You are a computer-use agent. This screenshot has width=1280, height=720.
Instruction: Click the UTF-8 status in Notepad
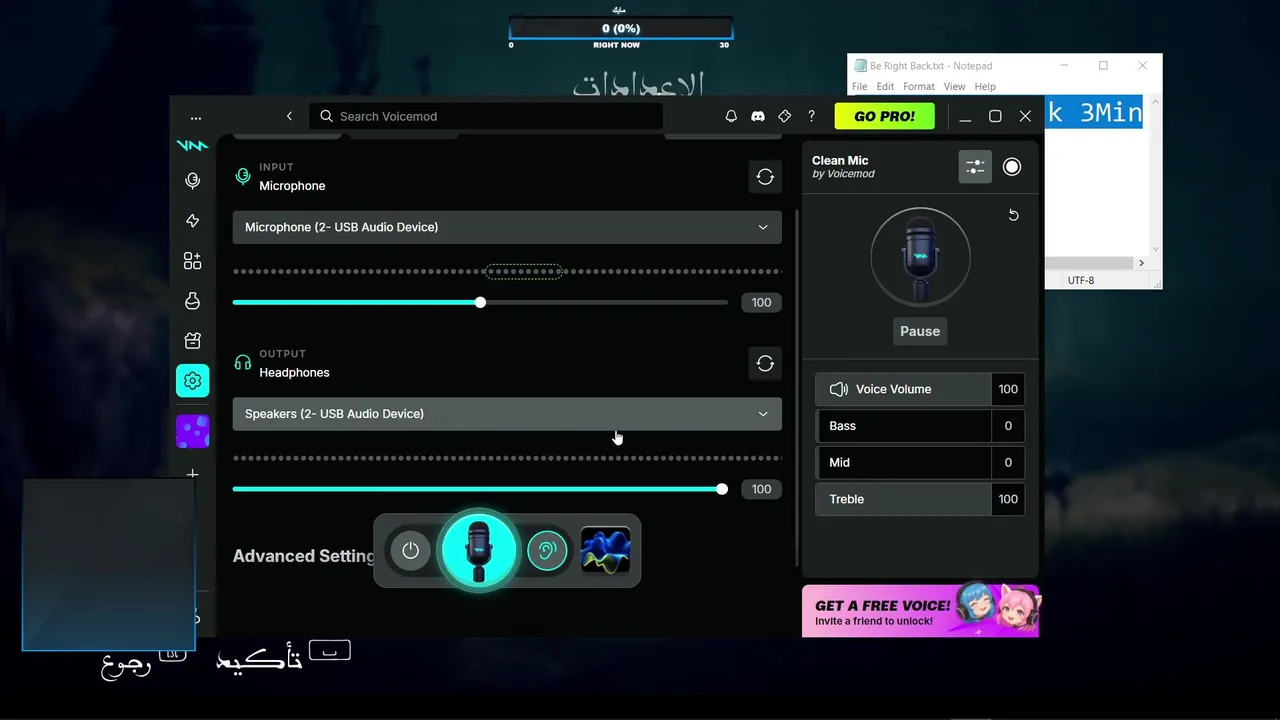pos(1081,280)
